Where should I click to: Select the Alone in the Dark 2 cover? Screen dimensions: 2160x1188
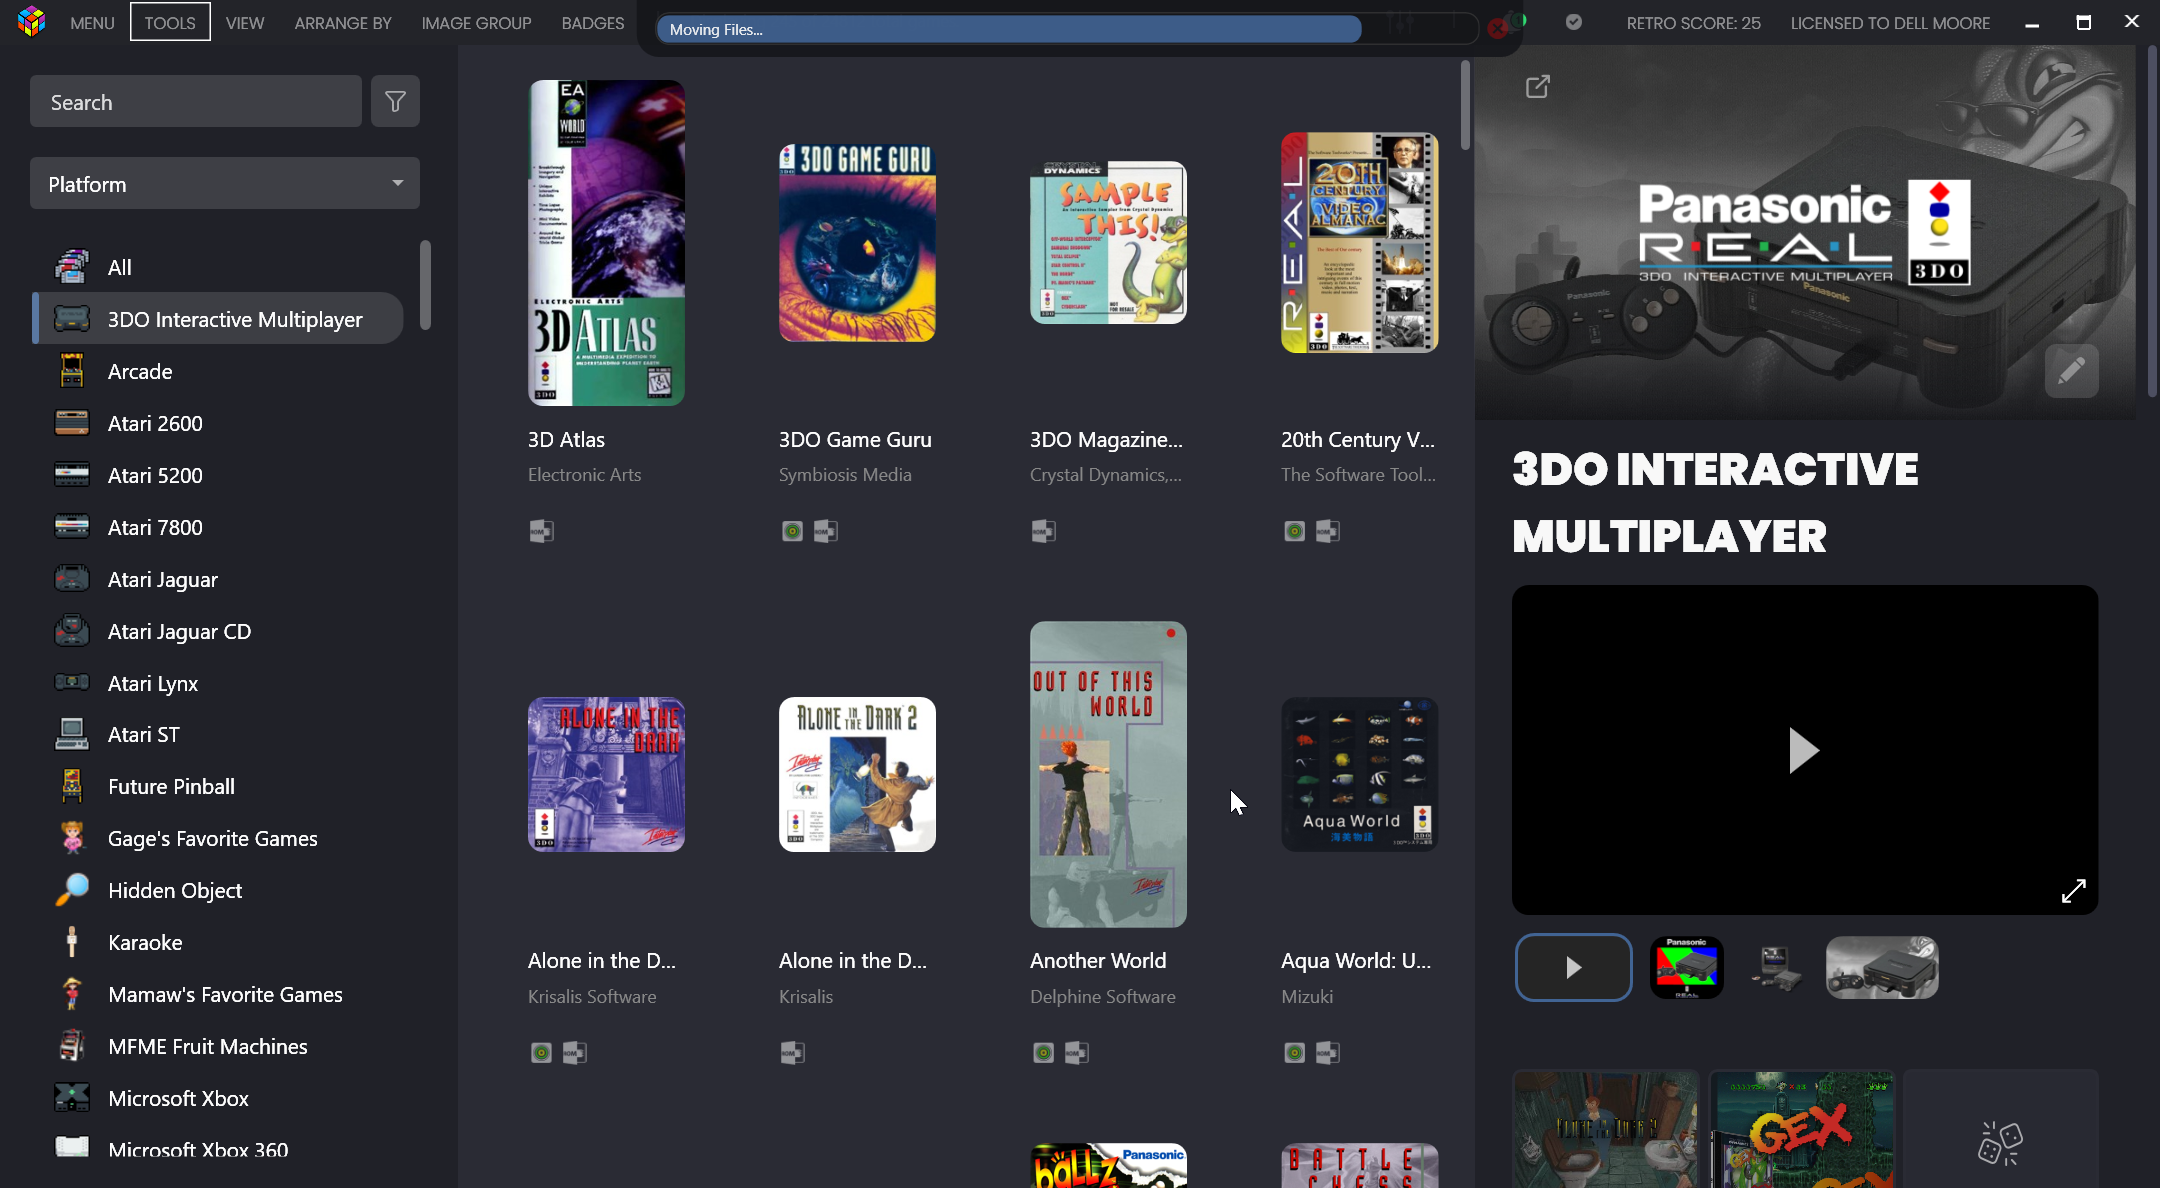coord(857,774)
